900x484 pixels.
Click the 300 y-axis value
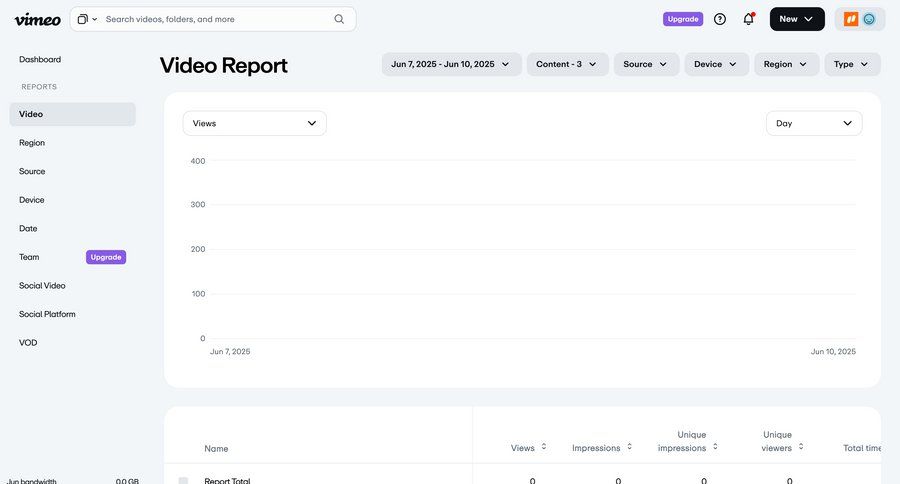click(198, 204)
